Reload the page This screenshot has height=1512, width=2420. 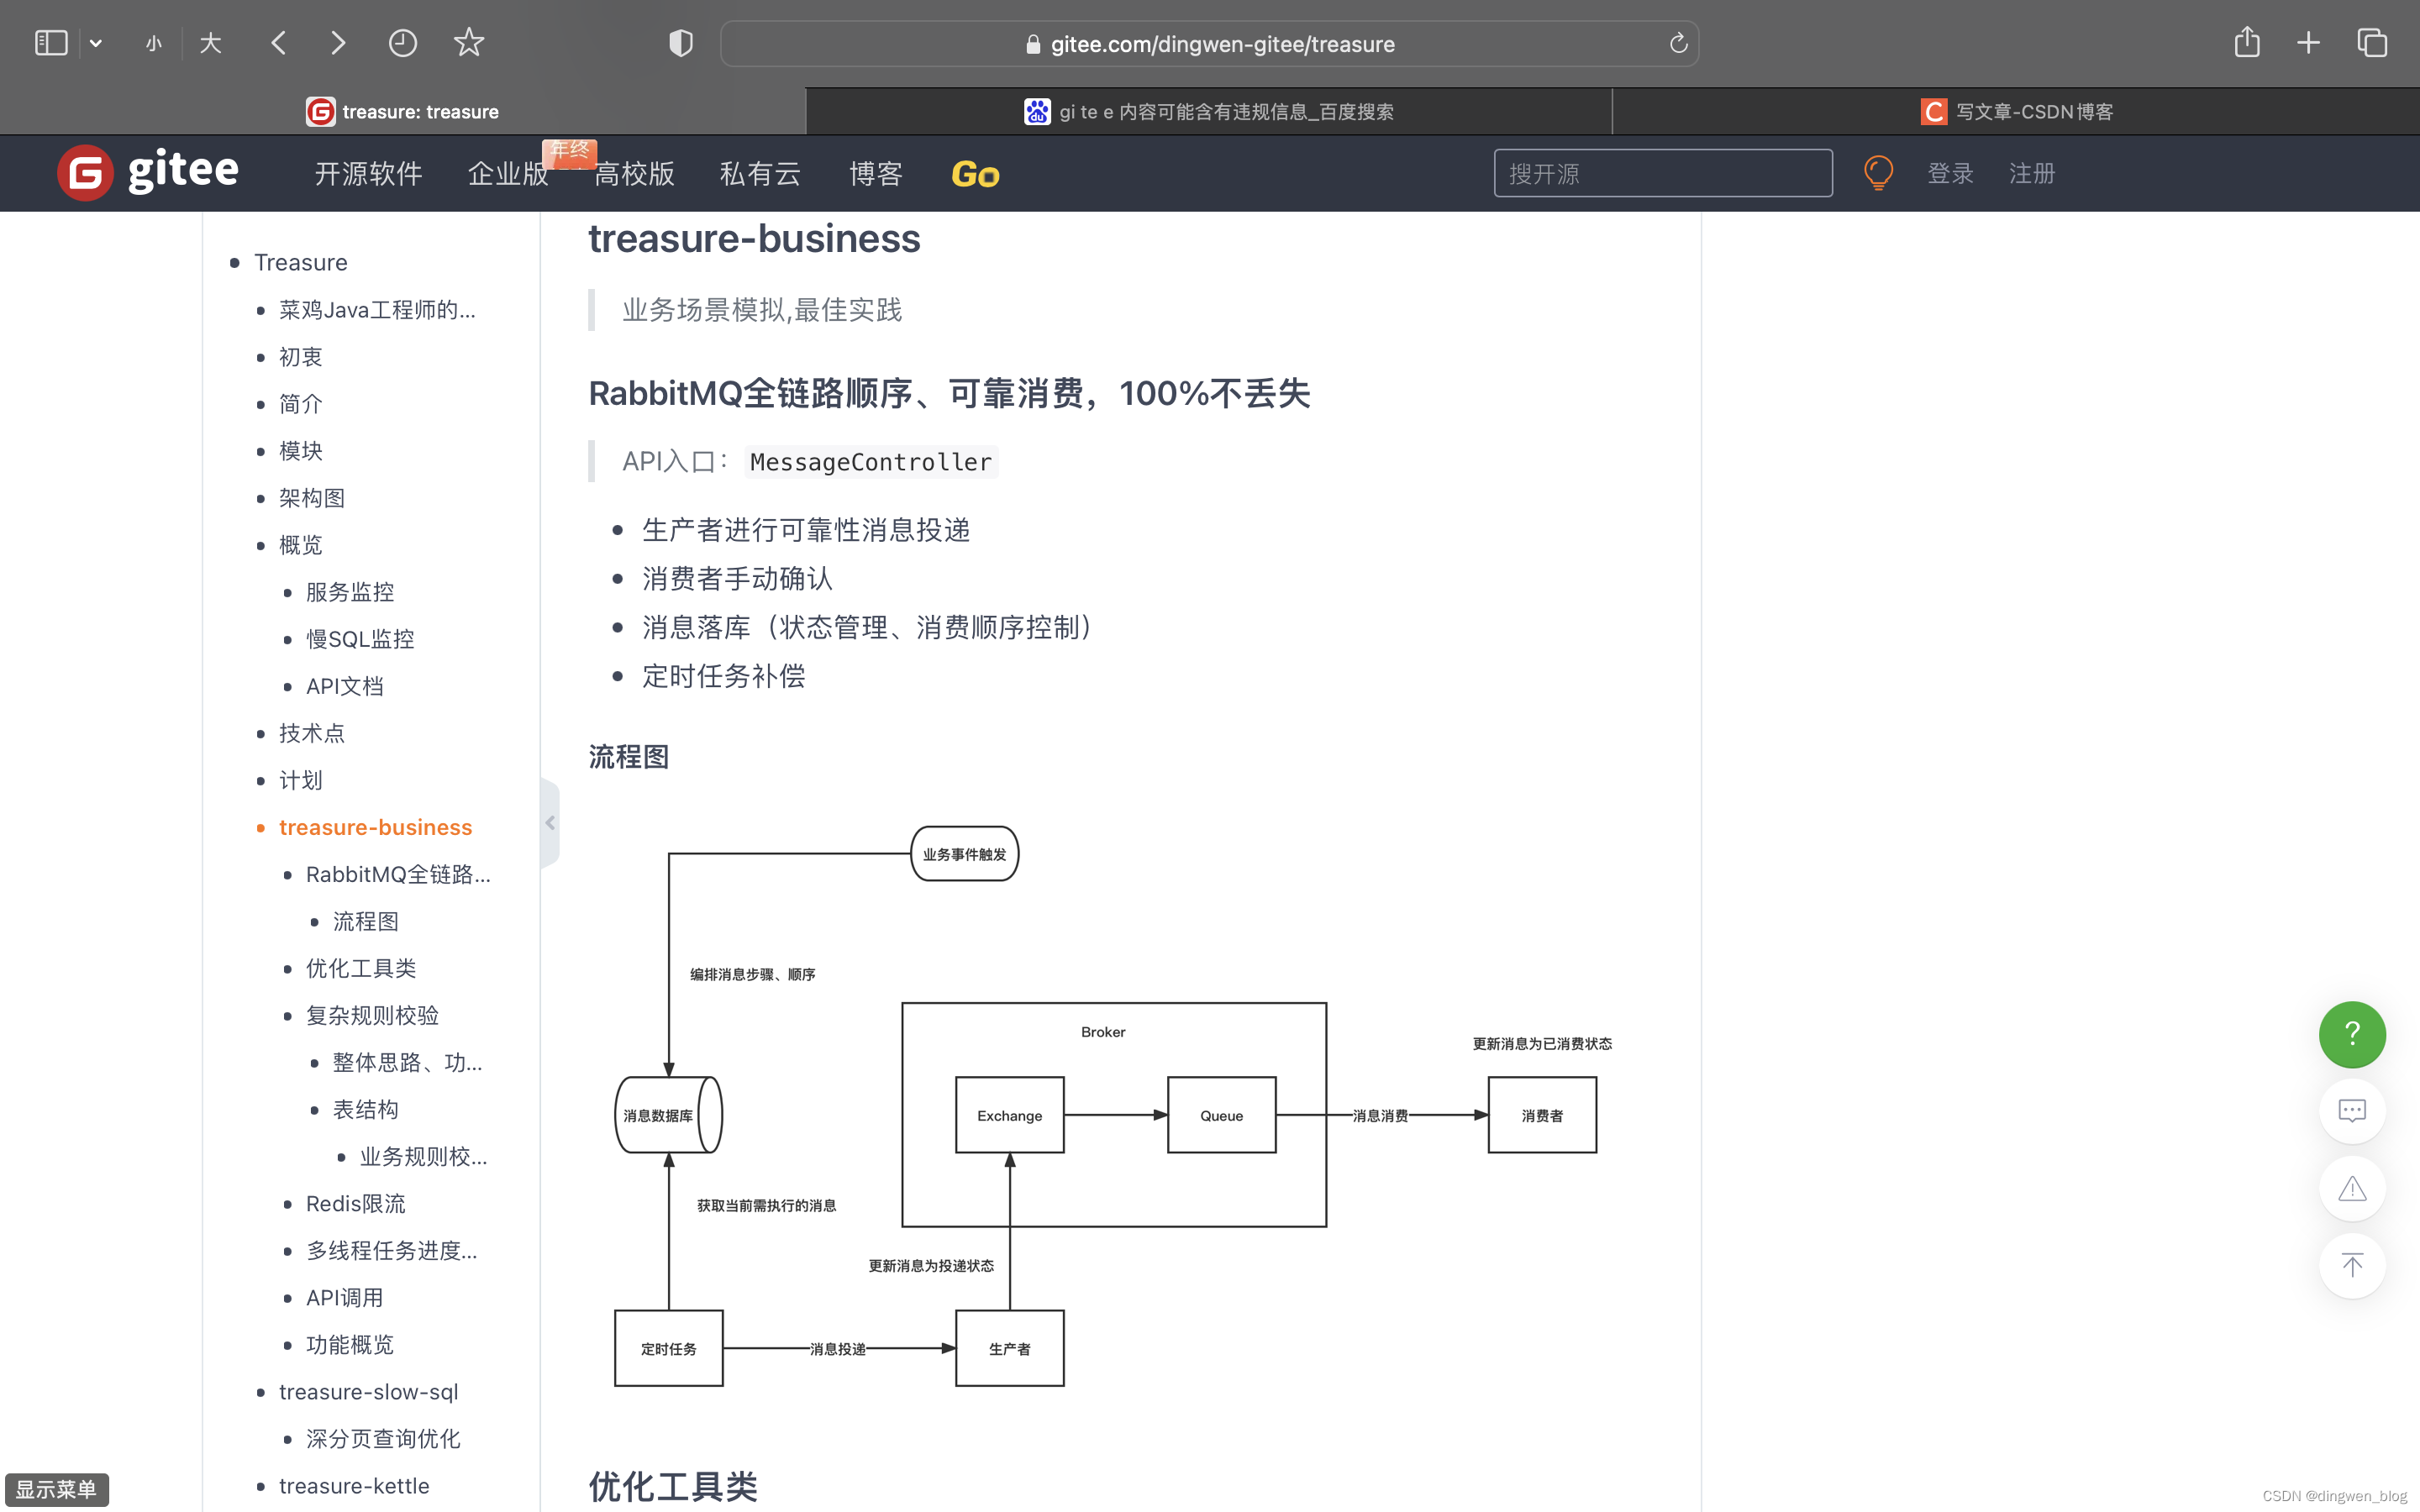(x=1678, y=43)
